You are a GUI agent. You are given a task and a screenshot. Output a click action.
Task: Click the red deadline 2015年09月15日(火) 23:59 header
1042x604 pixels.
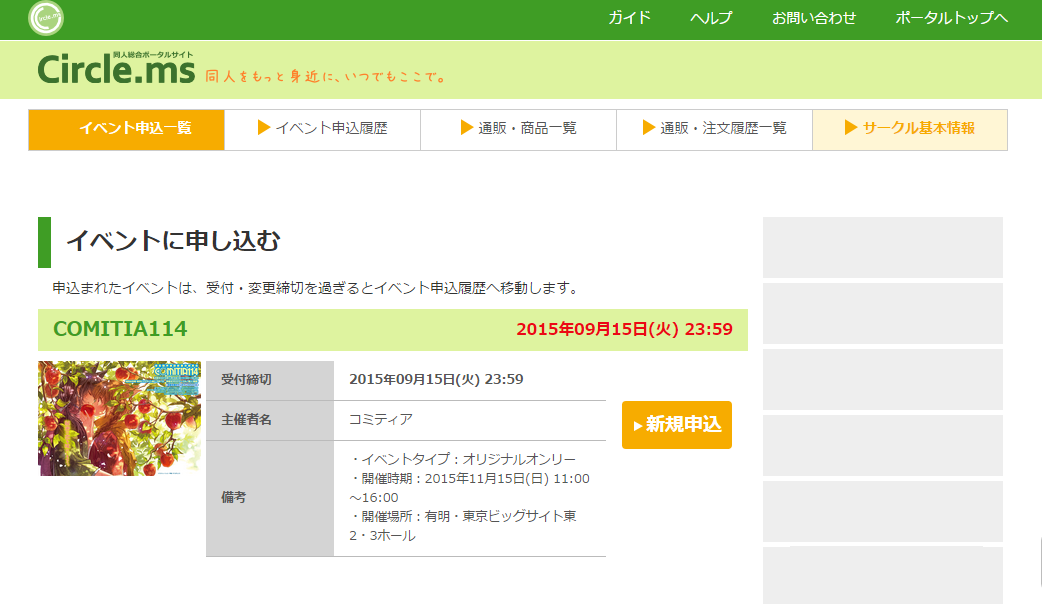625,329
